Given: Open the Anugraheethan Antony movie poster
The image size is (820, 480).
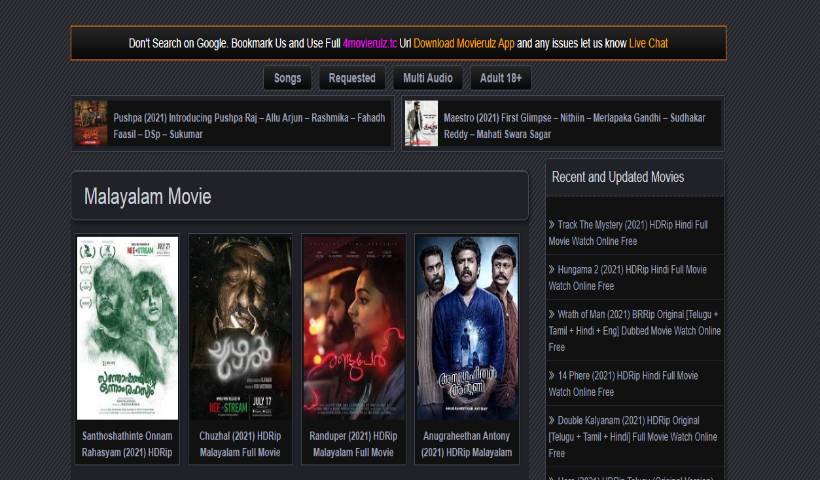Looking at the screenshot, I should pos(467,328).
